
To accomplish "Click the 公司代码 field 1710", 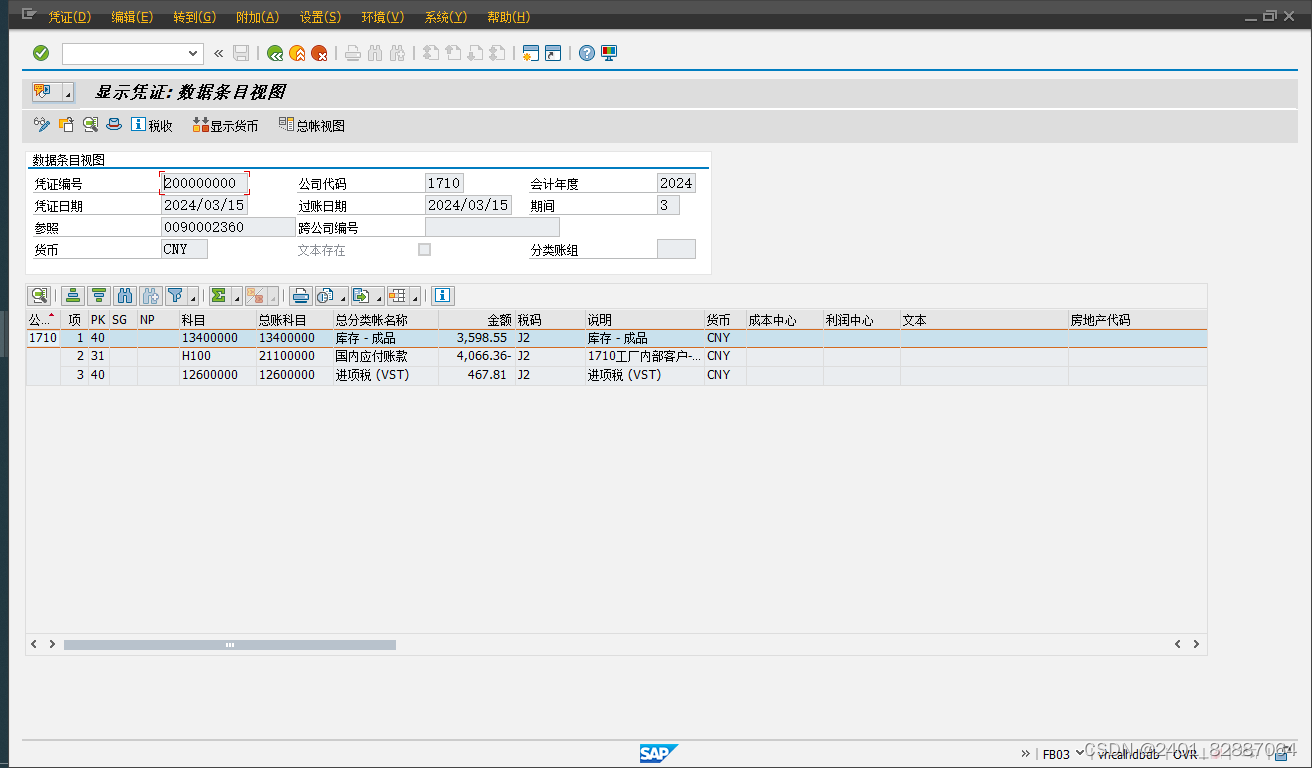I will tap(444, 183).
